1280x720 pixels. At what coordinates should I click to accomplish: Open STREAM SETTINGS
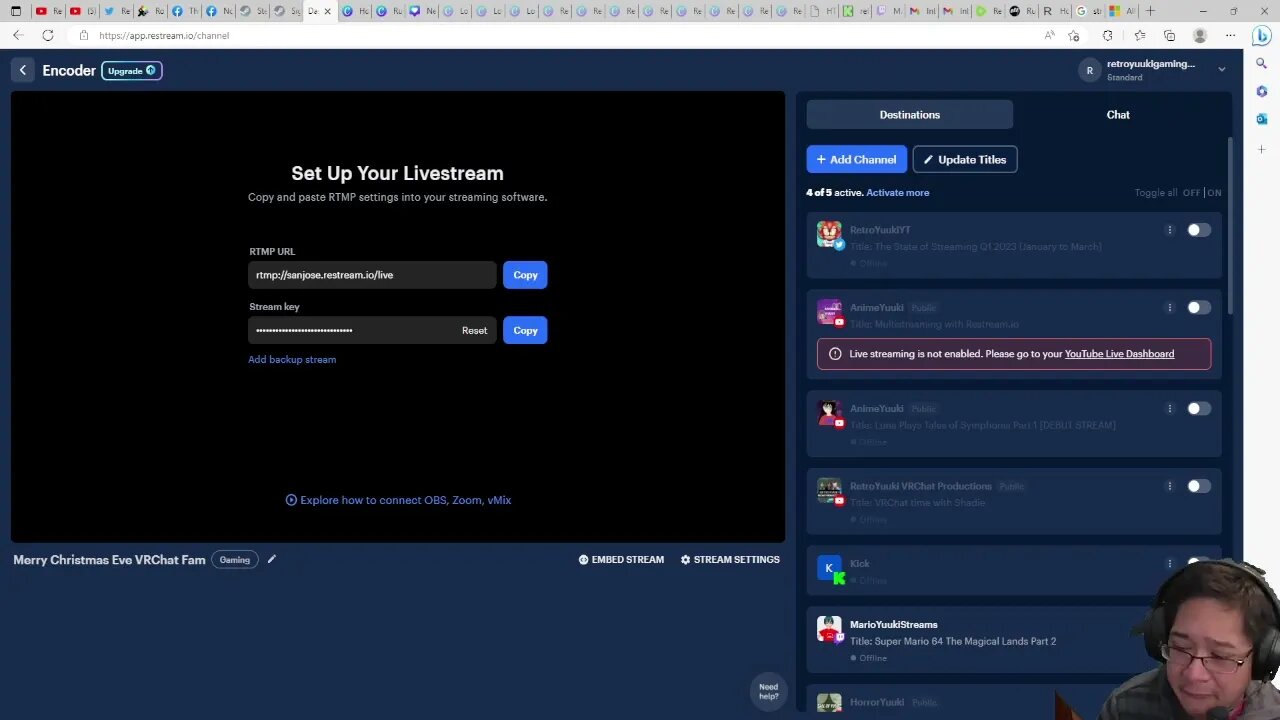(x=730, y=560)
